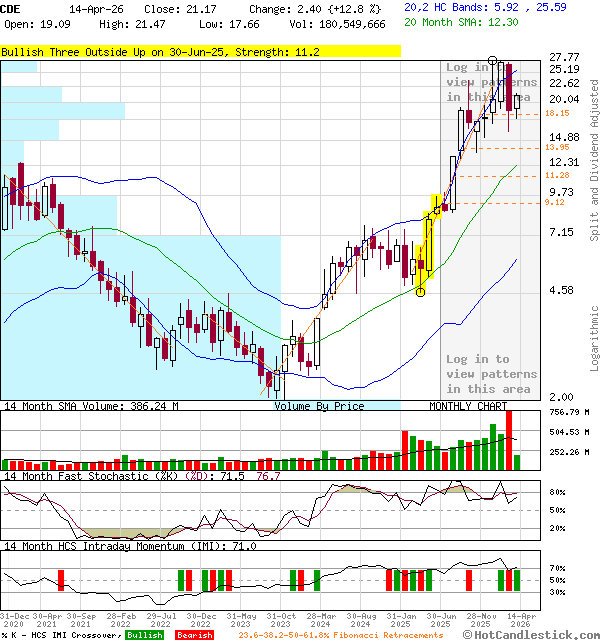This screenshot has height=640, width=600.
Task: Open the lower 'Log in to view patterns' link
Action: pos(490,373)
